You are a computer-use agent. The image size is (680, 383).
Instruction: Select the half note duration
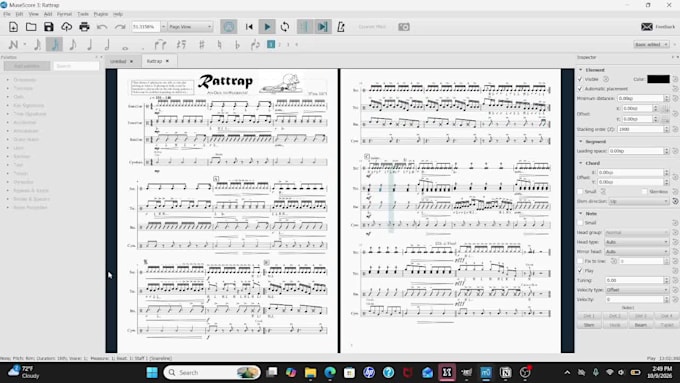tap(107, 45)
